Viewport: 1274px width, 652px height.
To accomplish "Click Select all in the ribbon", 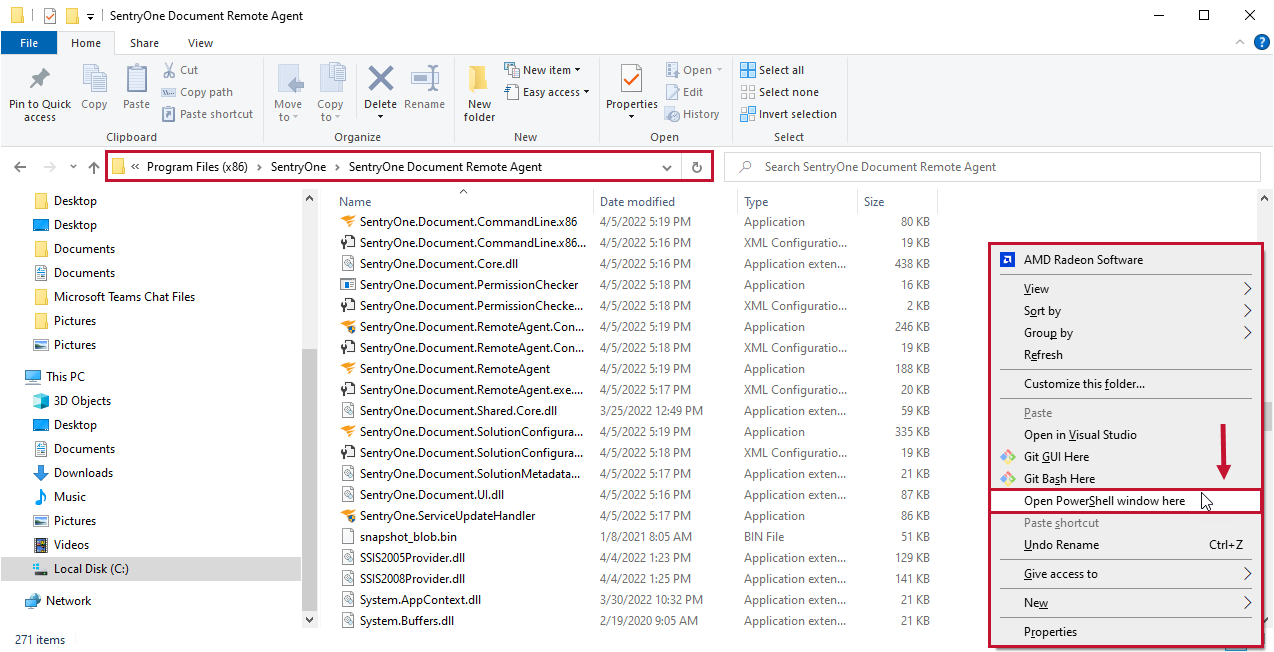I will point(772,70).
